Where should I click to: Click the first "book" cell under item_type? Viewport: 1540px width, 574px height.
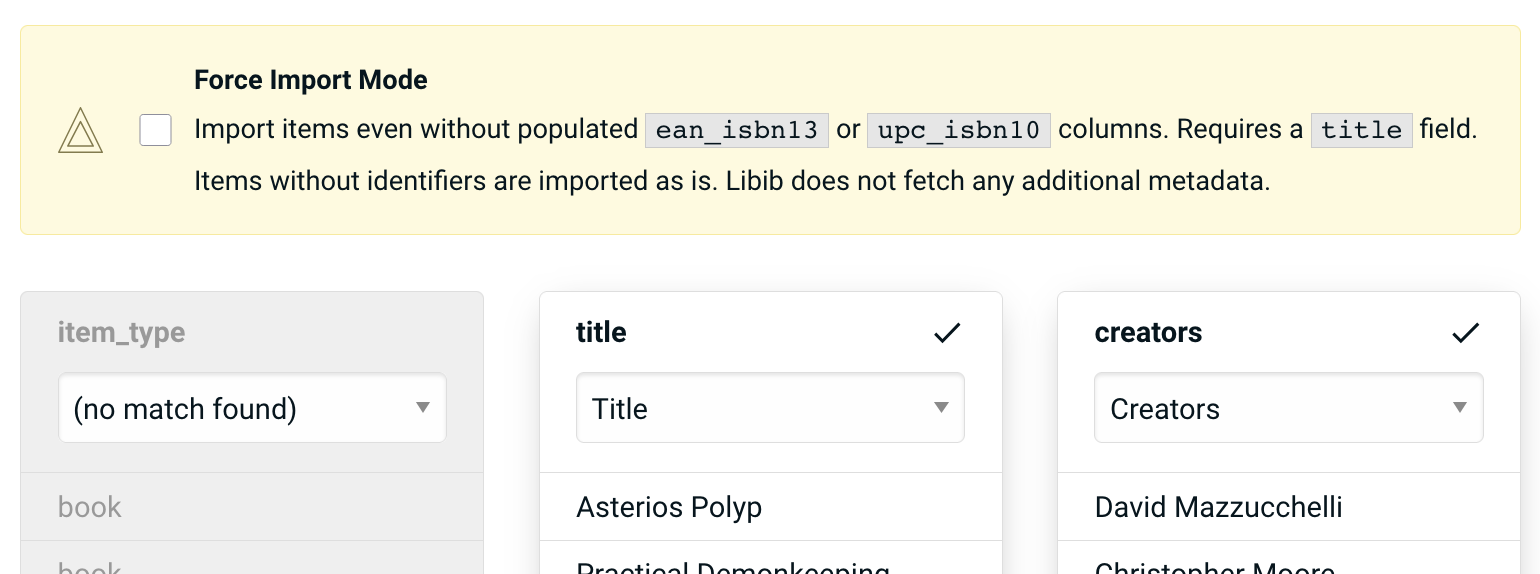90,507
